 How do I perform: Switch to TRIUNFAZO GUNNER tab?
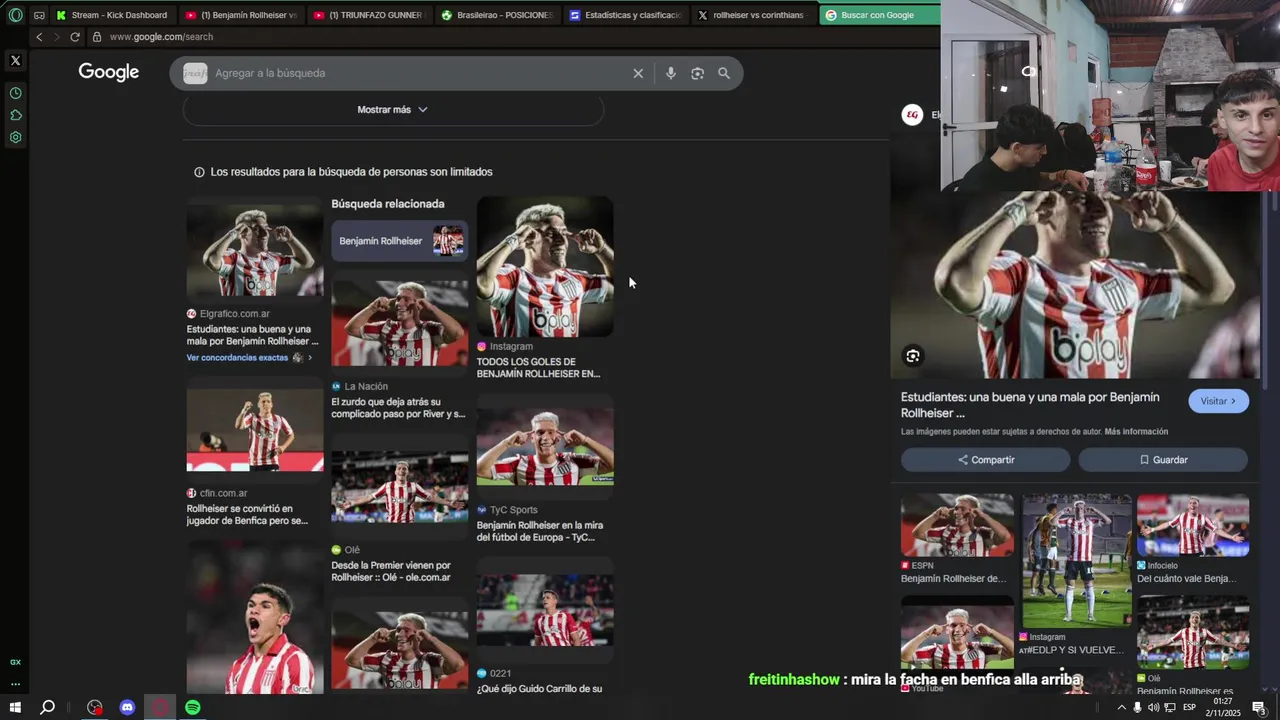tap(369, 15)
